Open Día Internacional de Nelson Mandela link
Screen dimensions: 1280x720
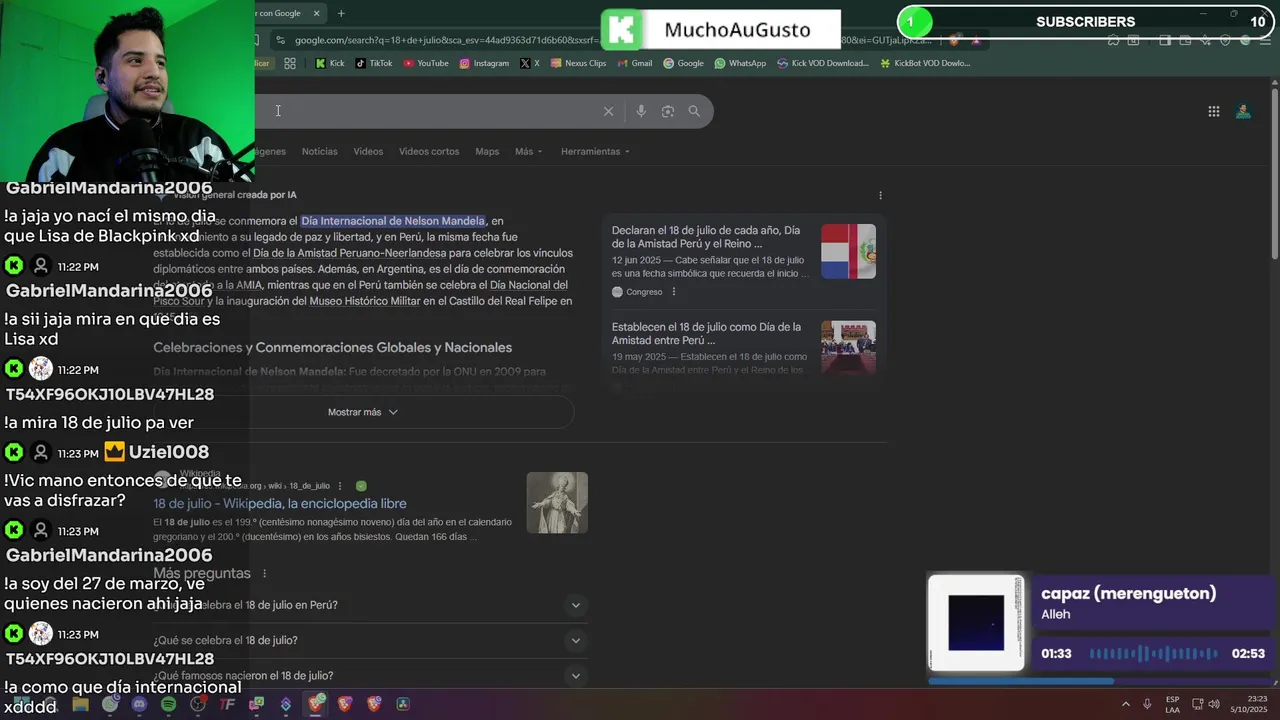393,221
